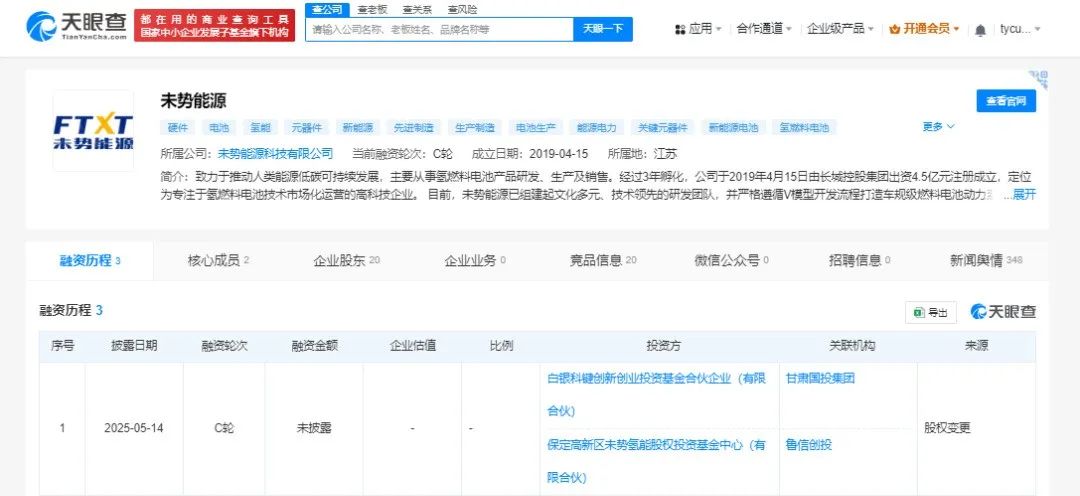This screenshot has width=1080, height=496.
Task: Click the 未披露 amount cell
Action: point(314,428)
